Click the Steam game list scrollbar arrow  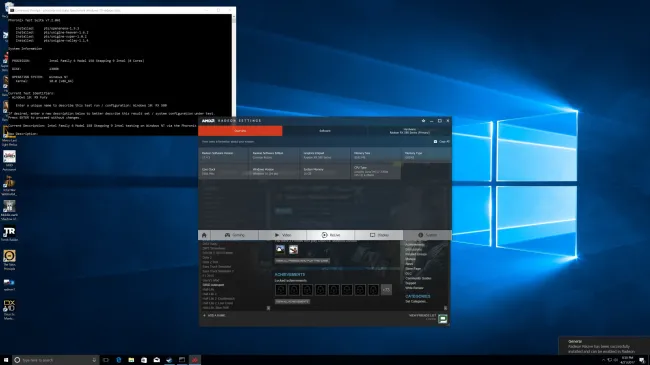coord(268,308)
